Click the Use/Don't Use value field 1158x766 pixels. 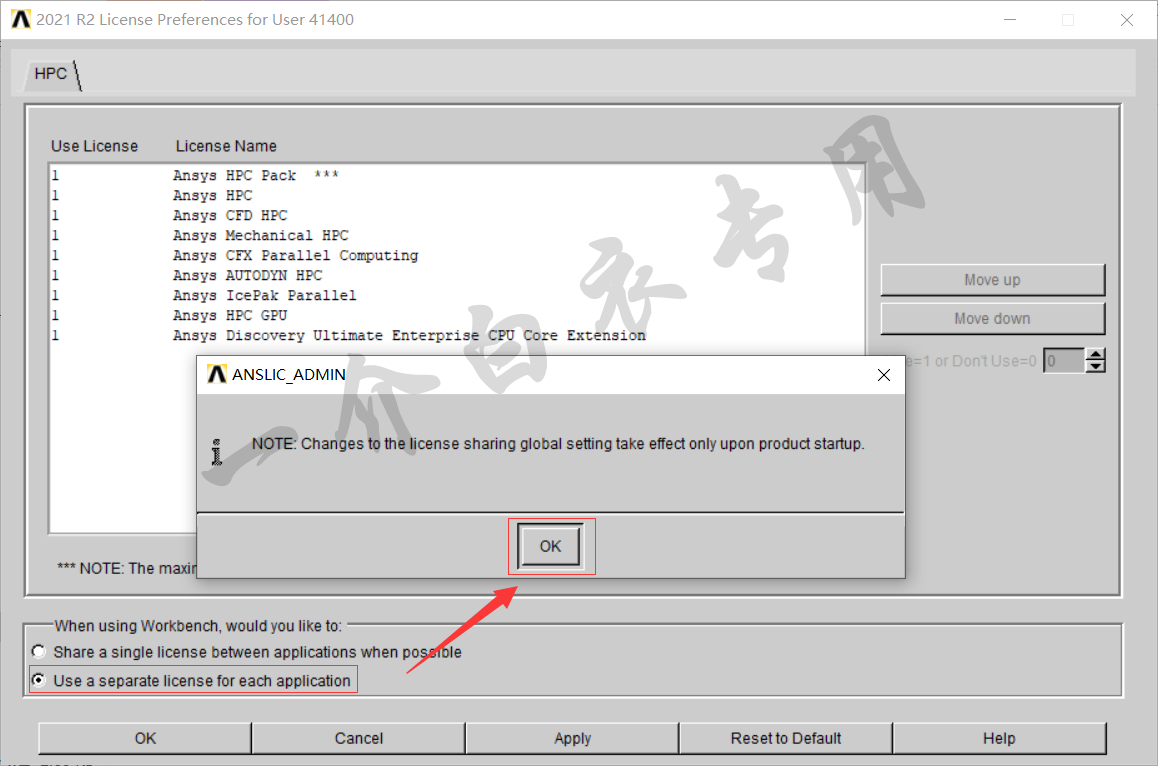pos(1064,361)
